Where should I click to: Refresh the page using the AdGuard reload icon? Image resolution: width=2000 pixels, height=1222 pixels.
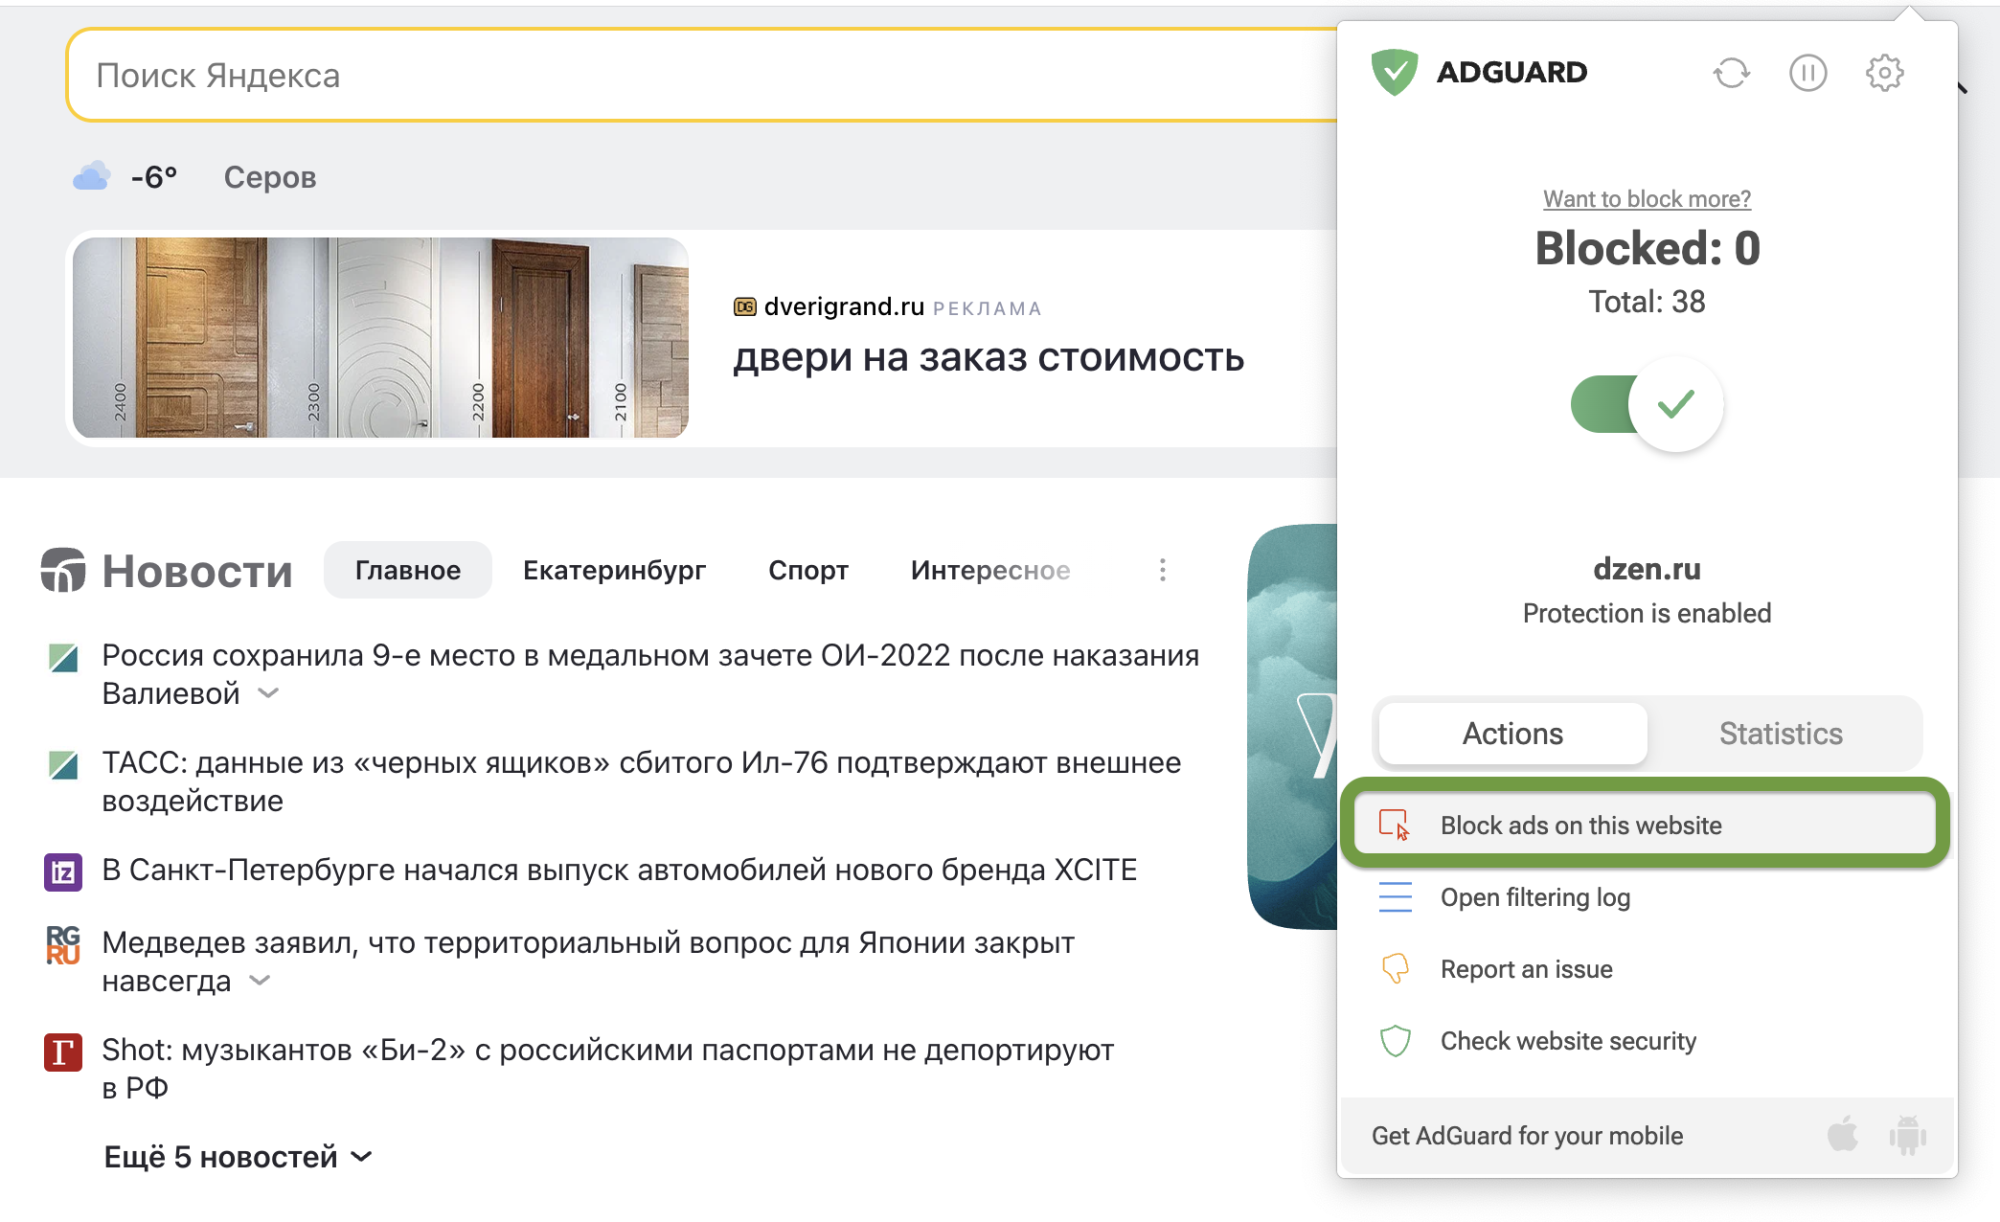(x=1732, y=72)
